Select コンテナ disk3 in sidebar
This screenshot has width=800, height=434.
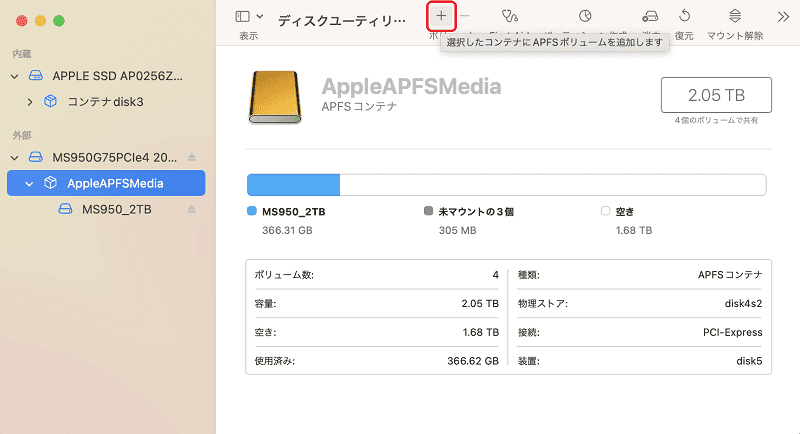tap(106, 101)
